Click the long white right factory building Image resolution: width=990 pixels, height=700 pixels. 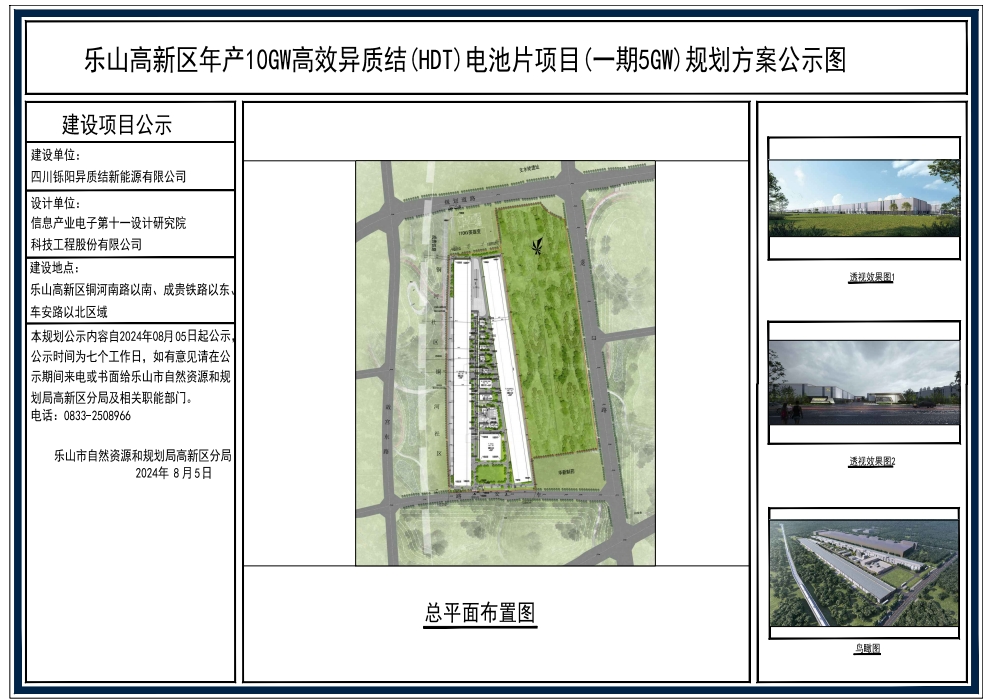point(508,370)
